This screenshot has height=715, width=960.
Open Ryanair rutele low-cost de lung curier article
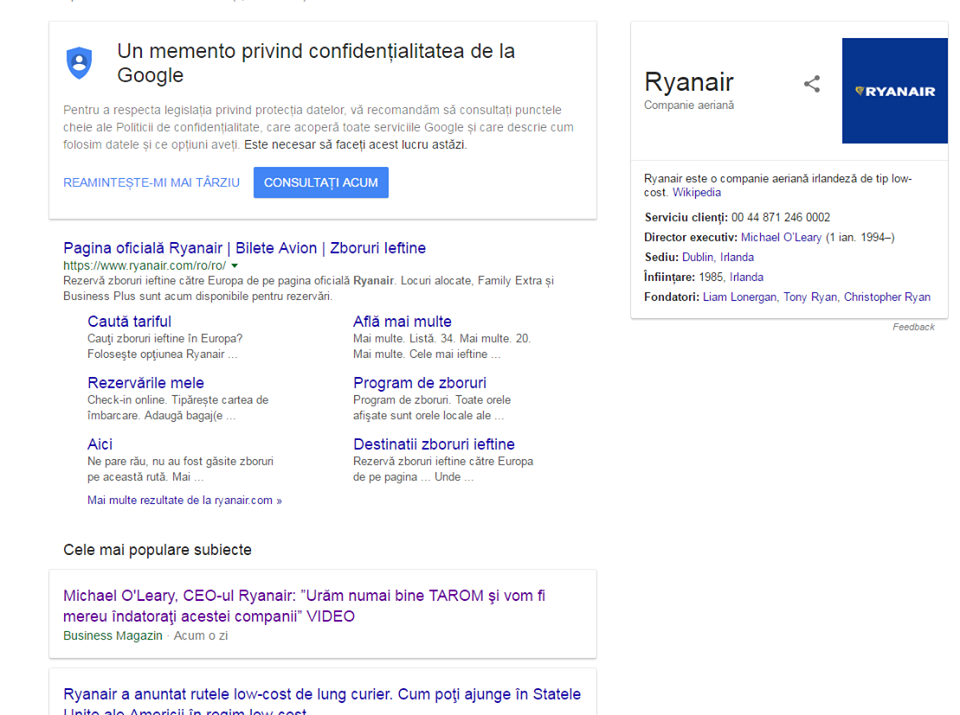(x=322, y=702)
